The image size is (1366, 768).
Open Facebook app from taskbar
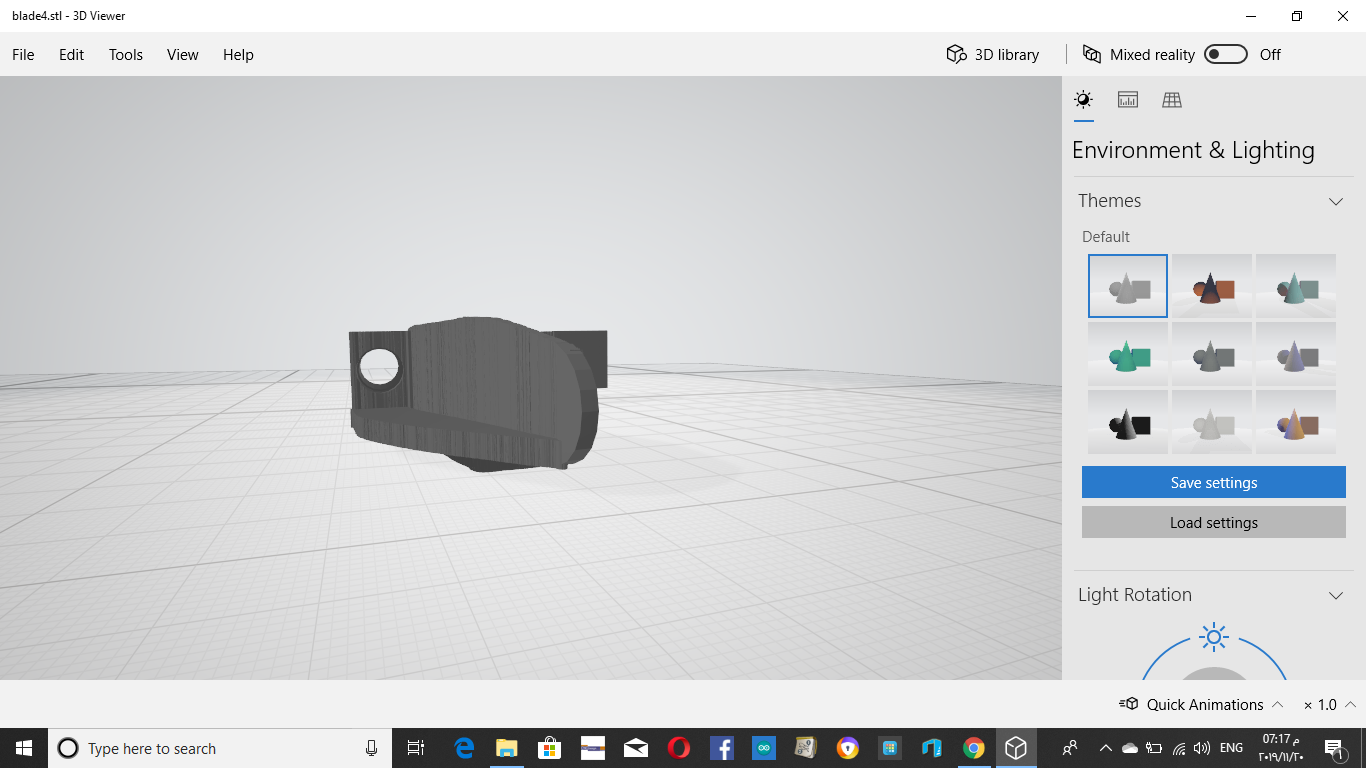721,748
